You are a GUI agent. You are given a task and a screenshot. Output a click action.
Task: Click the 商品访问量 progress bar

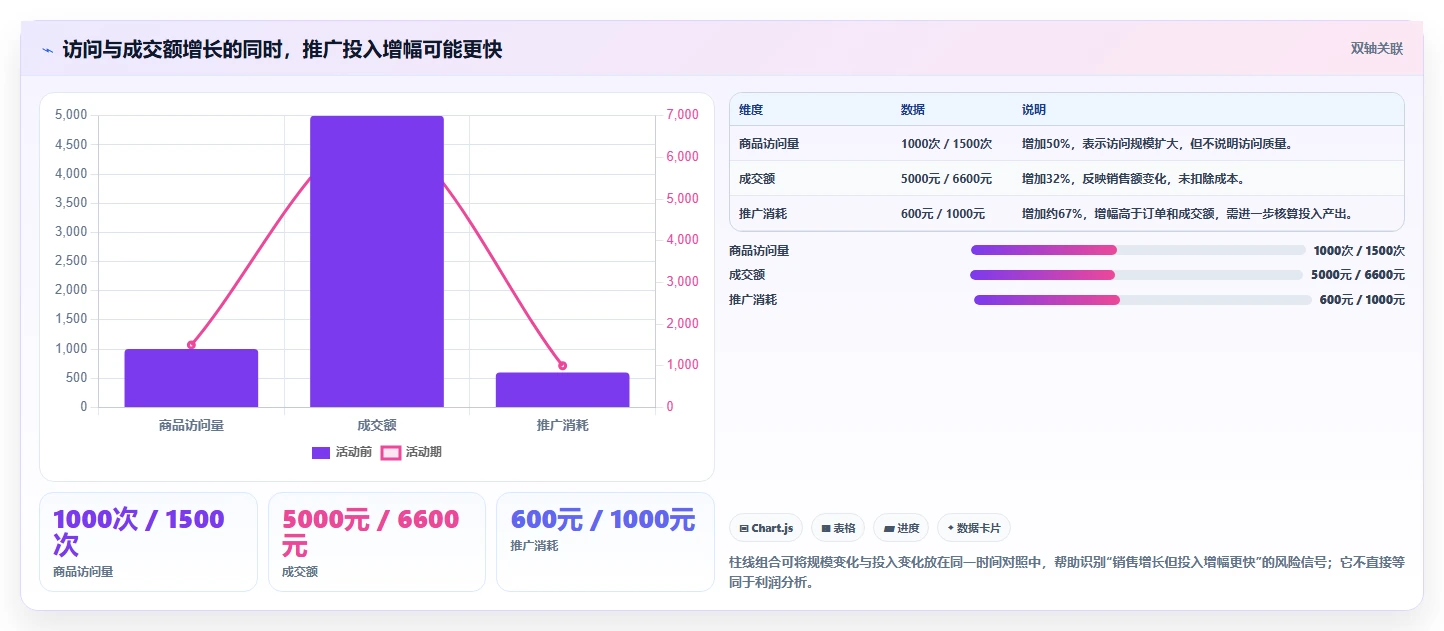coord(1138,250)
